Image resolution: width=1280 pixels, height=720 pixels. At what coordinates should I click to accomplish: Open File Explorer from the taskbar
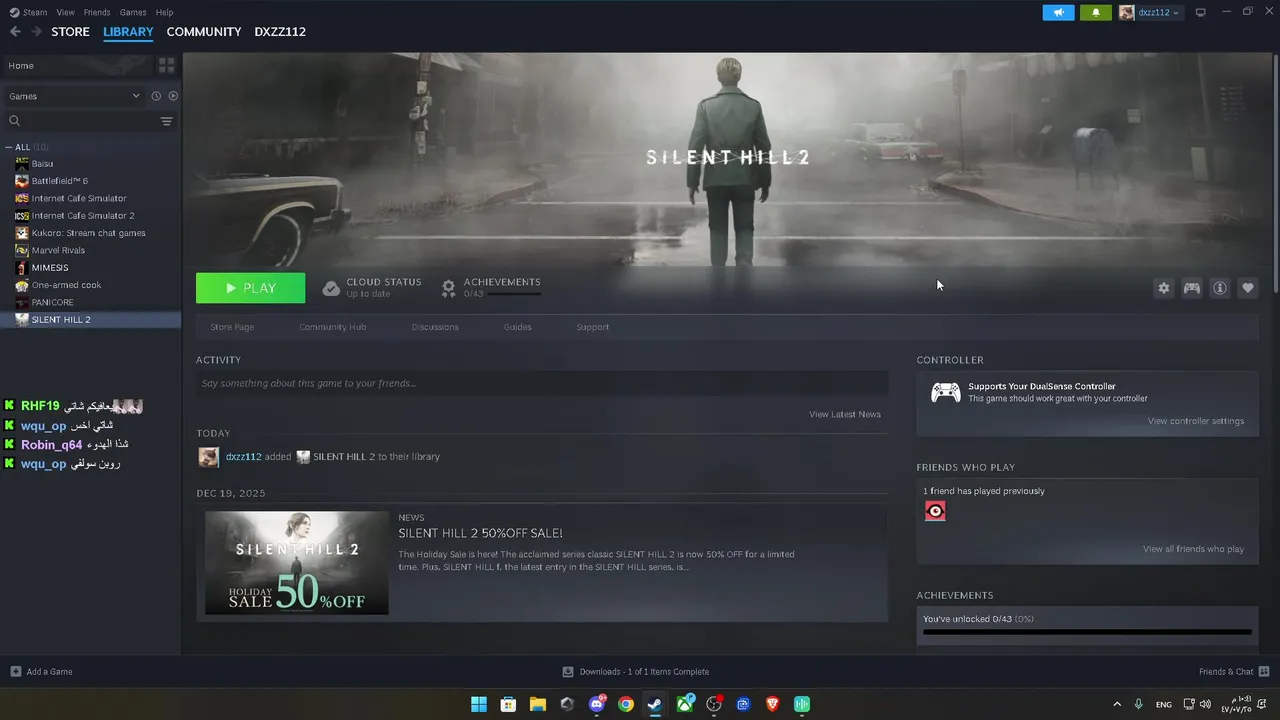coord(537,704)
